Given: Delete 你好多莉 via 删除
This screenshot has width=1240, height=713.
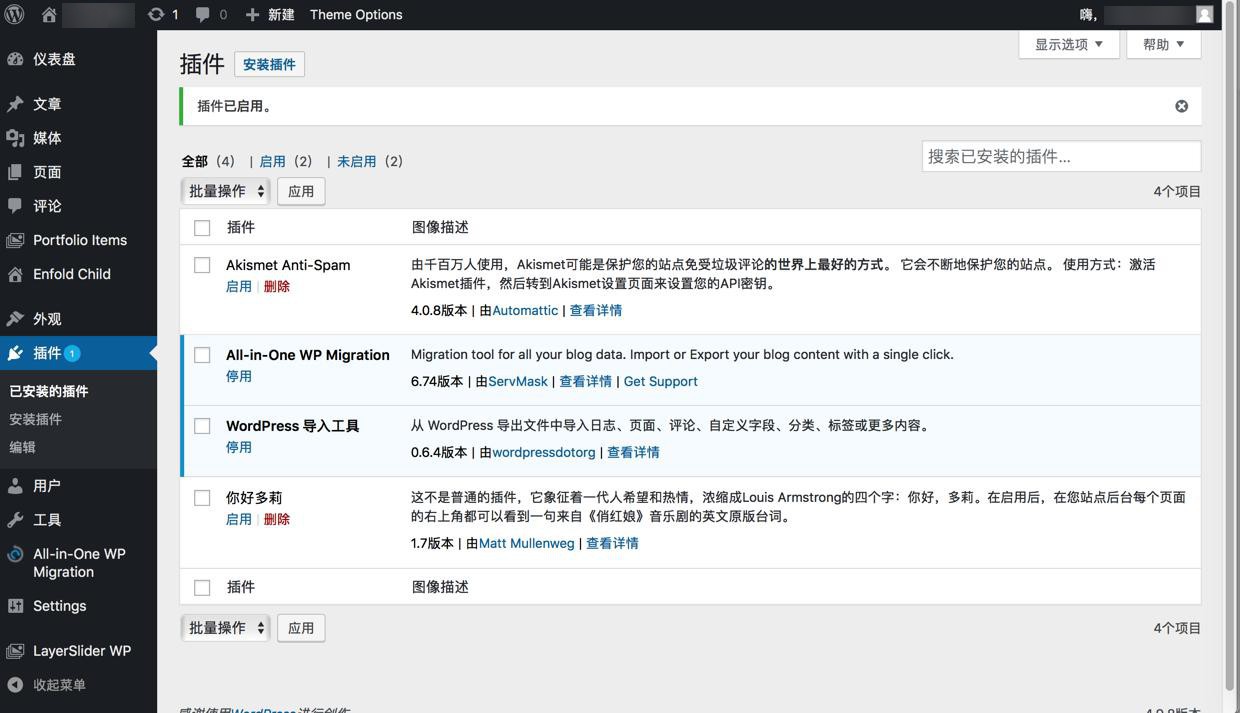Looking at the screenshot, I should click(277, 519).
